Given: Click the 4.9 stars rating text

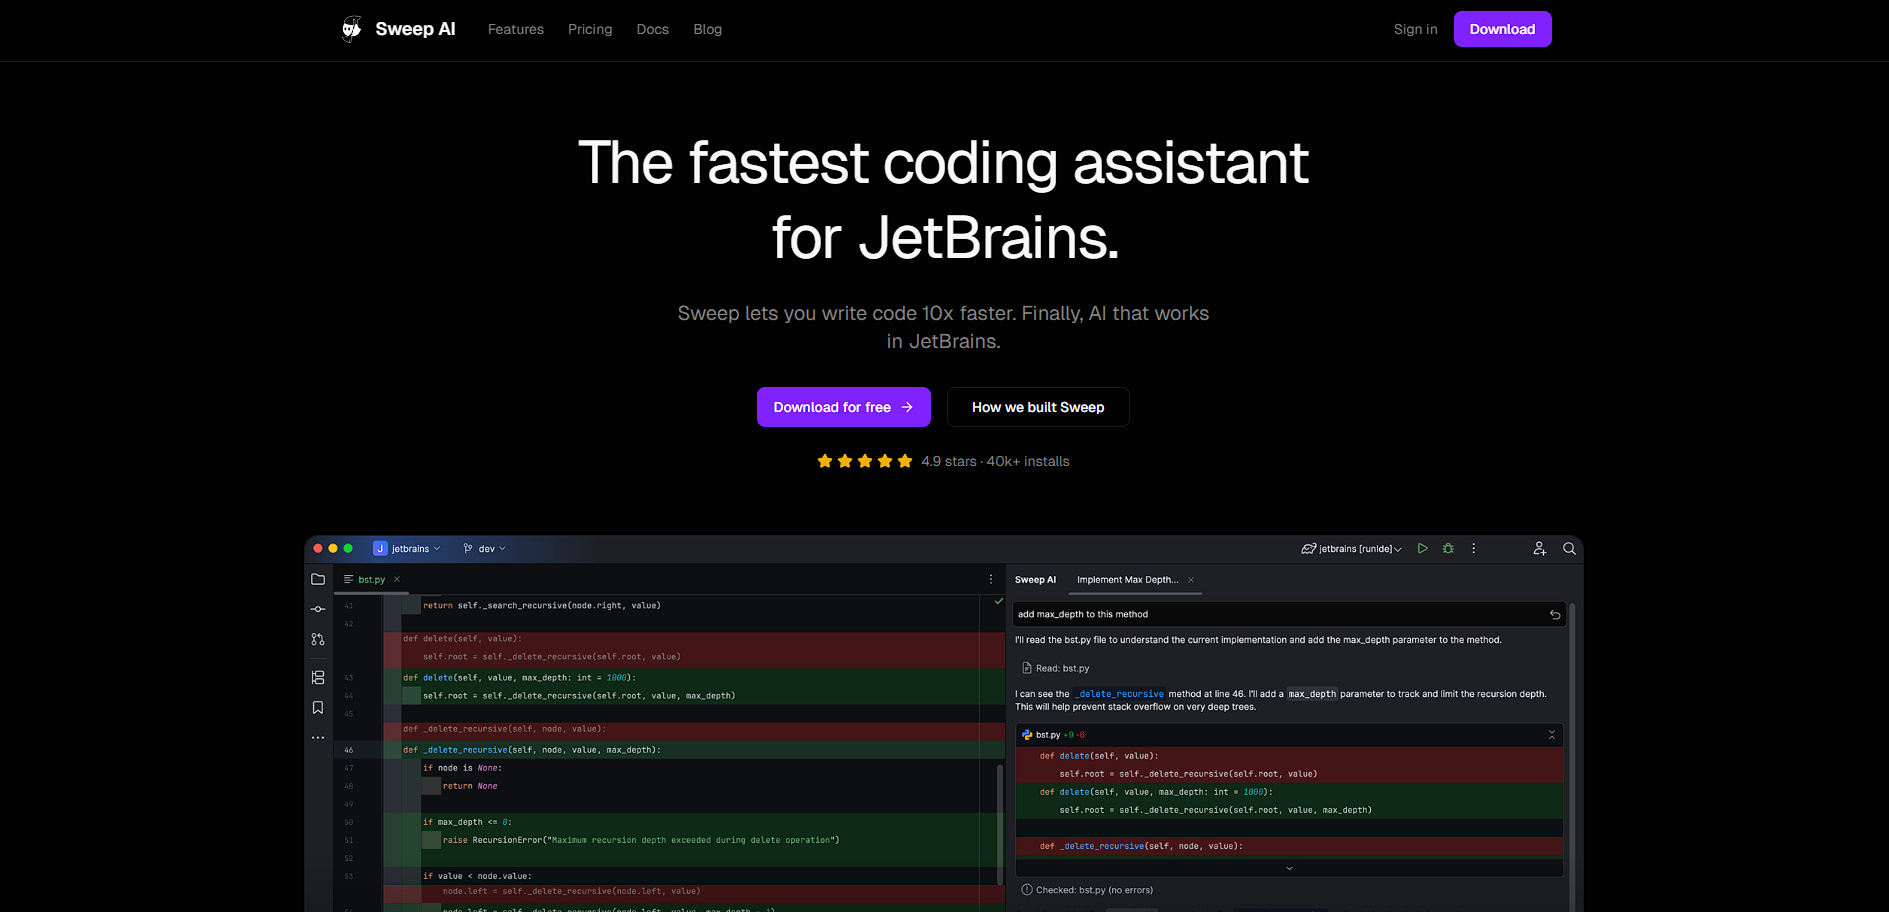Looking at the screenshot, I should (x=949, y=461).
